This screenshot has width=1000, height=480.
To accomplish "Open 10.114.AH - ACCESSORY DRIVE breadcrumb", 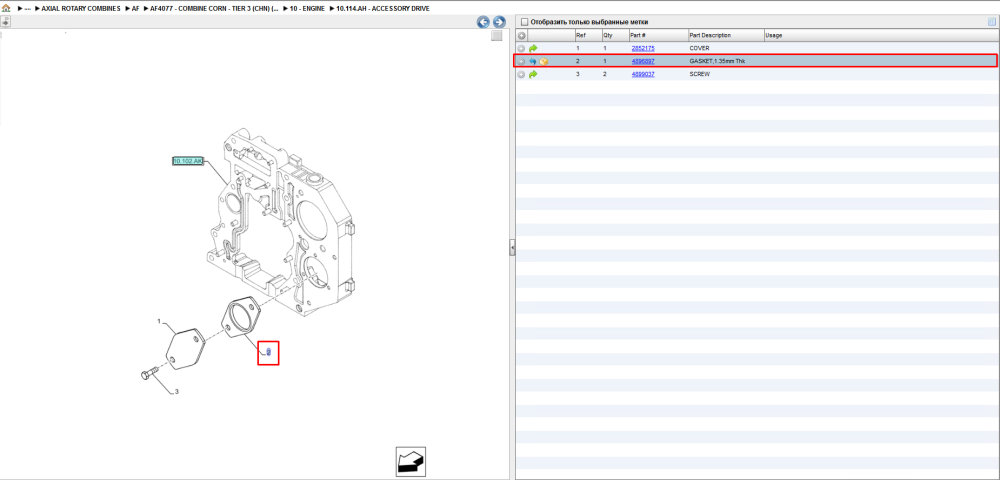I will point(383,8).
